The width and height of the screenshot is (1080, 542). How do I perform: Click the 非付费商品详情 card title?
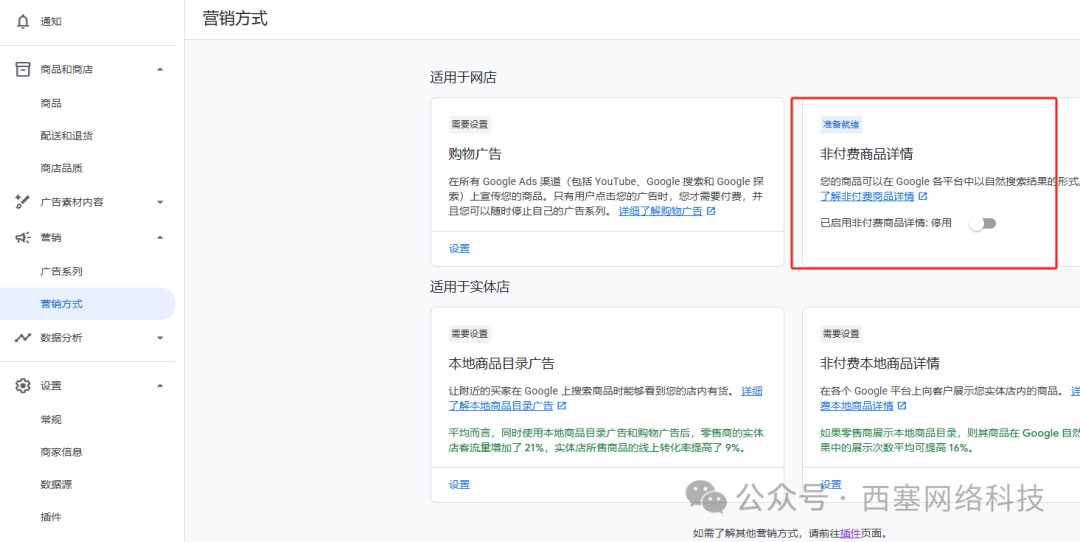click(866, 153)
